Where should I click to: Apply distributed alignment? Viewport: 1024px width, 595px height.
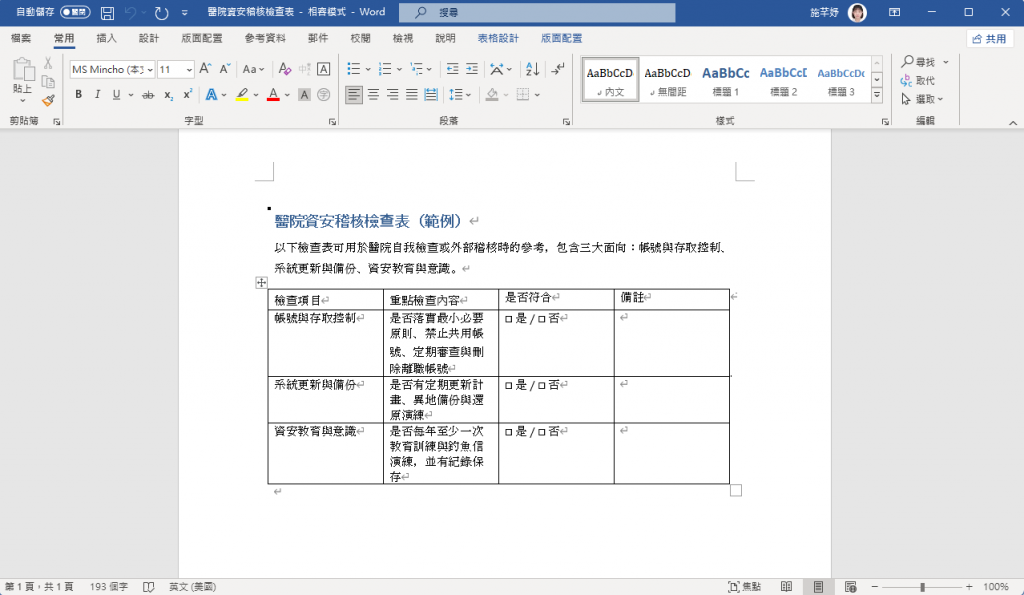(x=431, y=95)
